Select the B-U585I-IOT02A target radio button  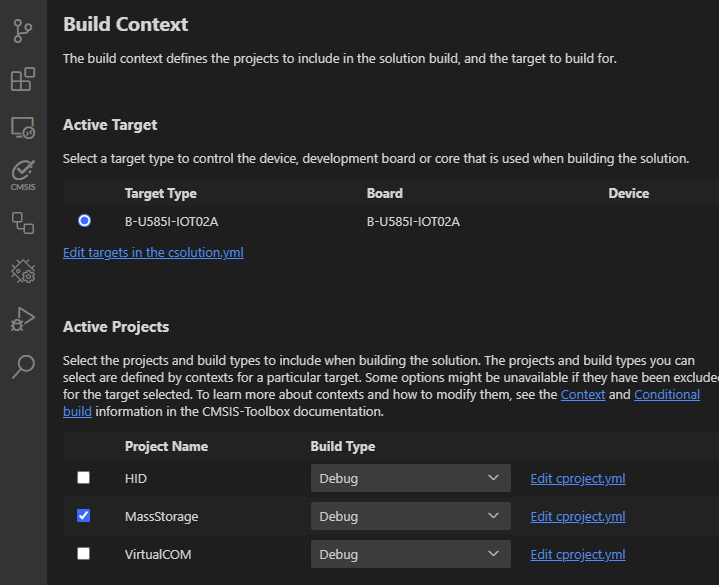(84, 221)
